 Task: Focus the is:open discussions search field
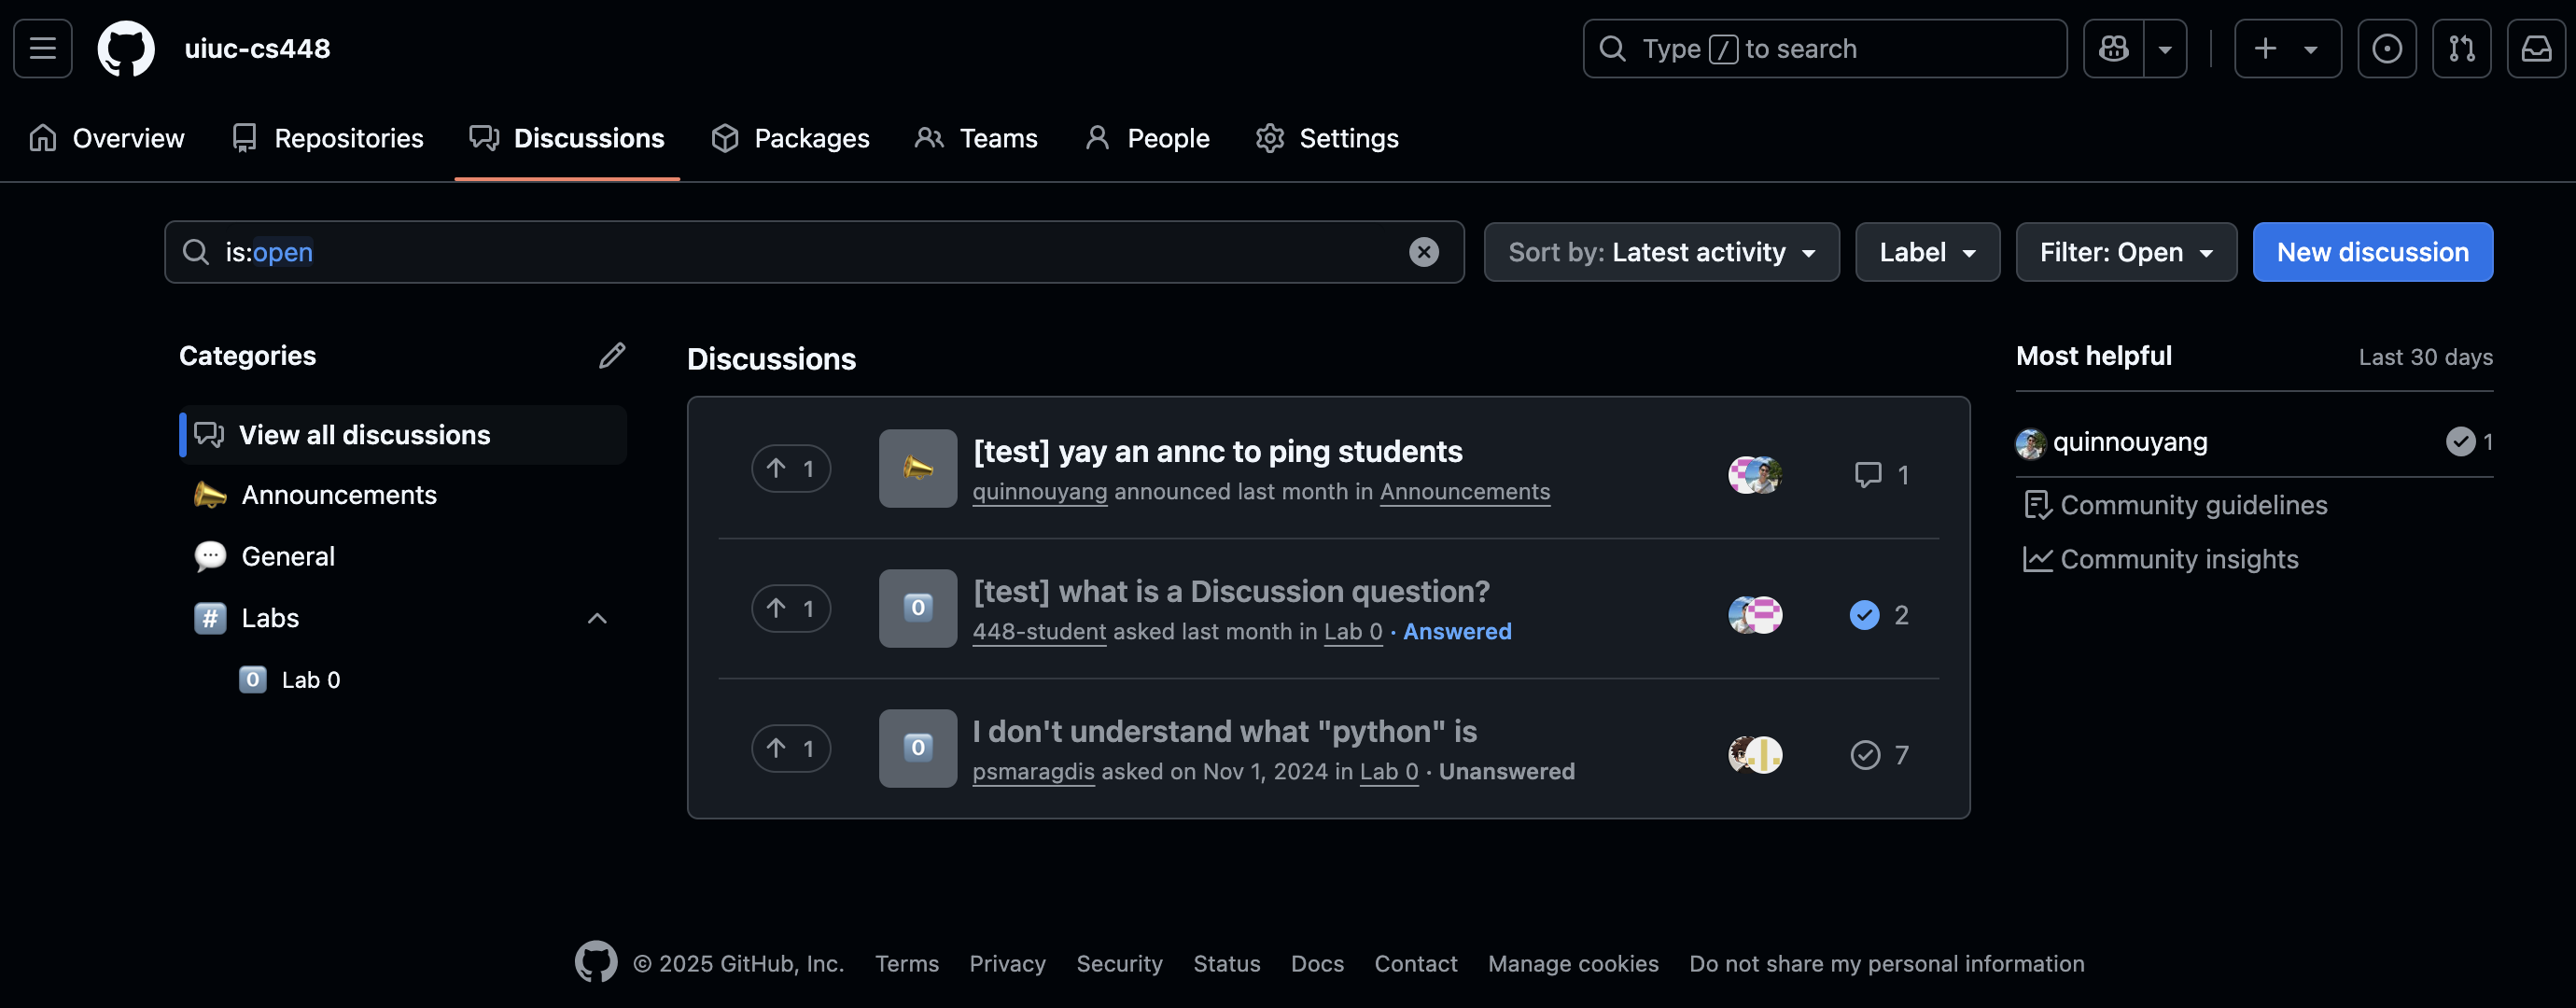point(814,252)
